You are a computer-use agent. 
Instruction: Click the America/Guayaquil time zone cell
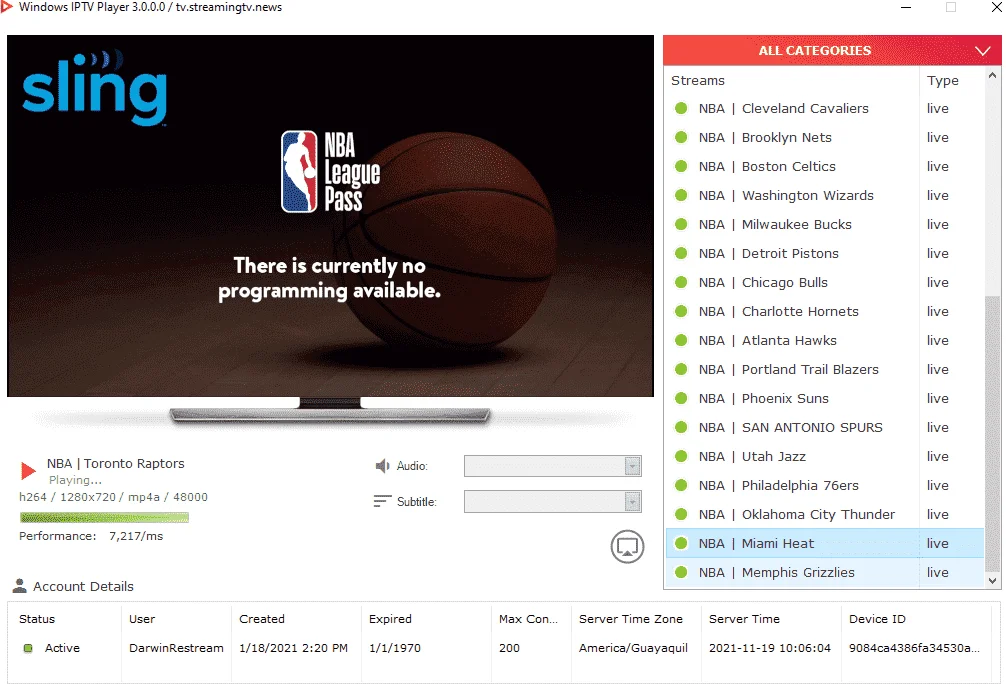tap(633, 648)
